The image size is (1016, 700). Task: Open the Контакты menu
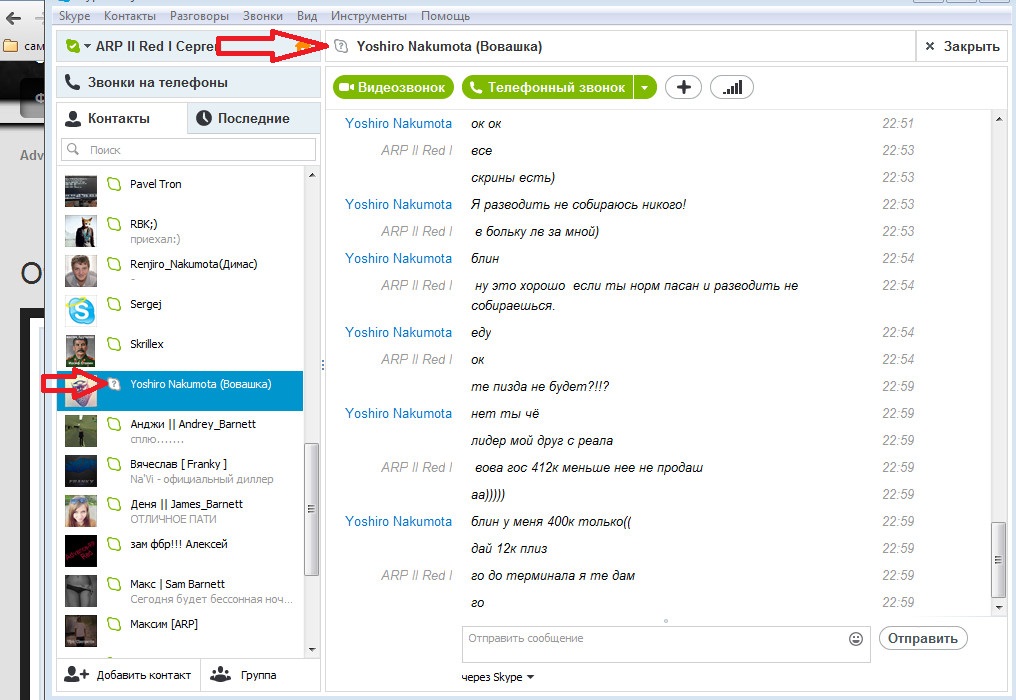130,16
